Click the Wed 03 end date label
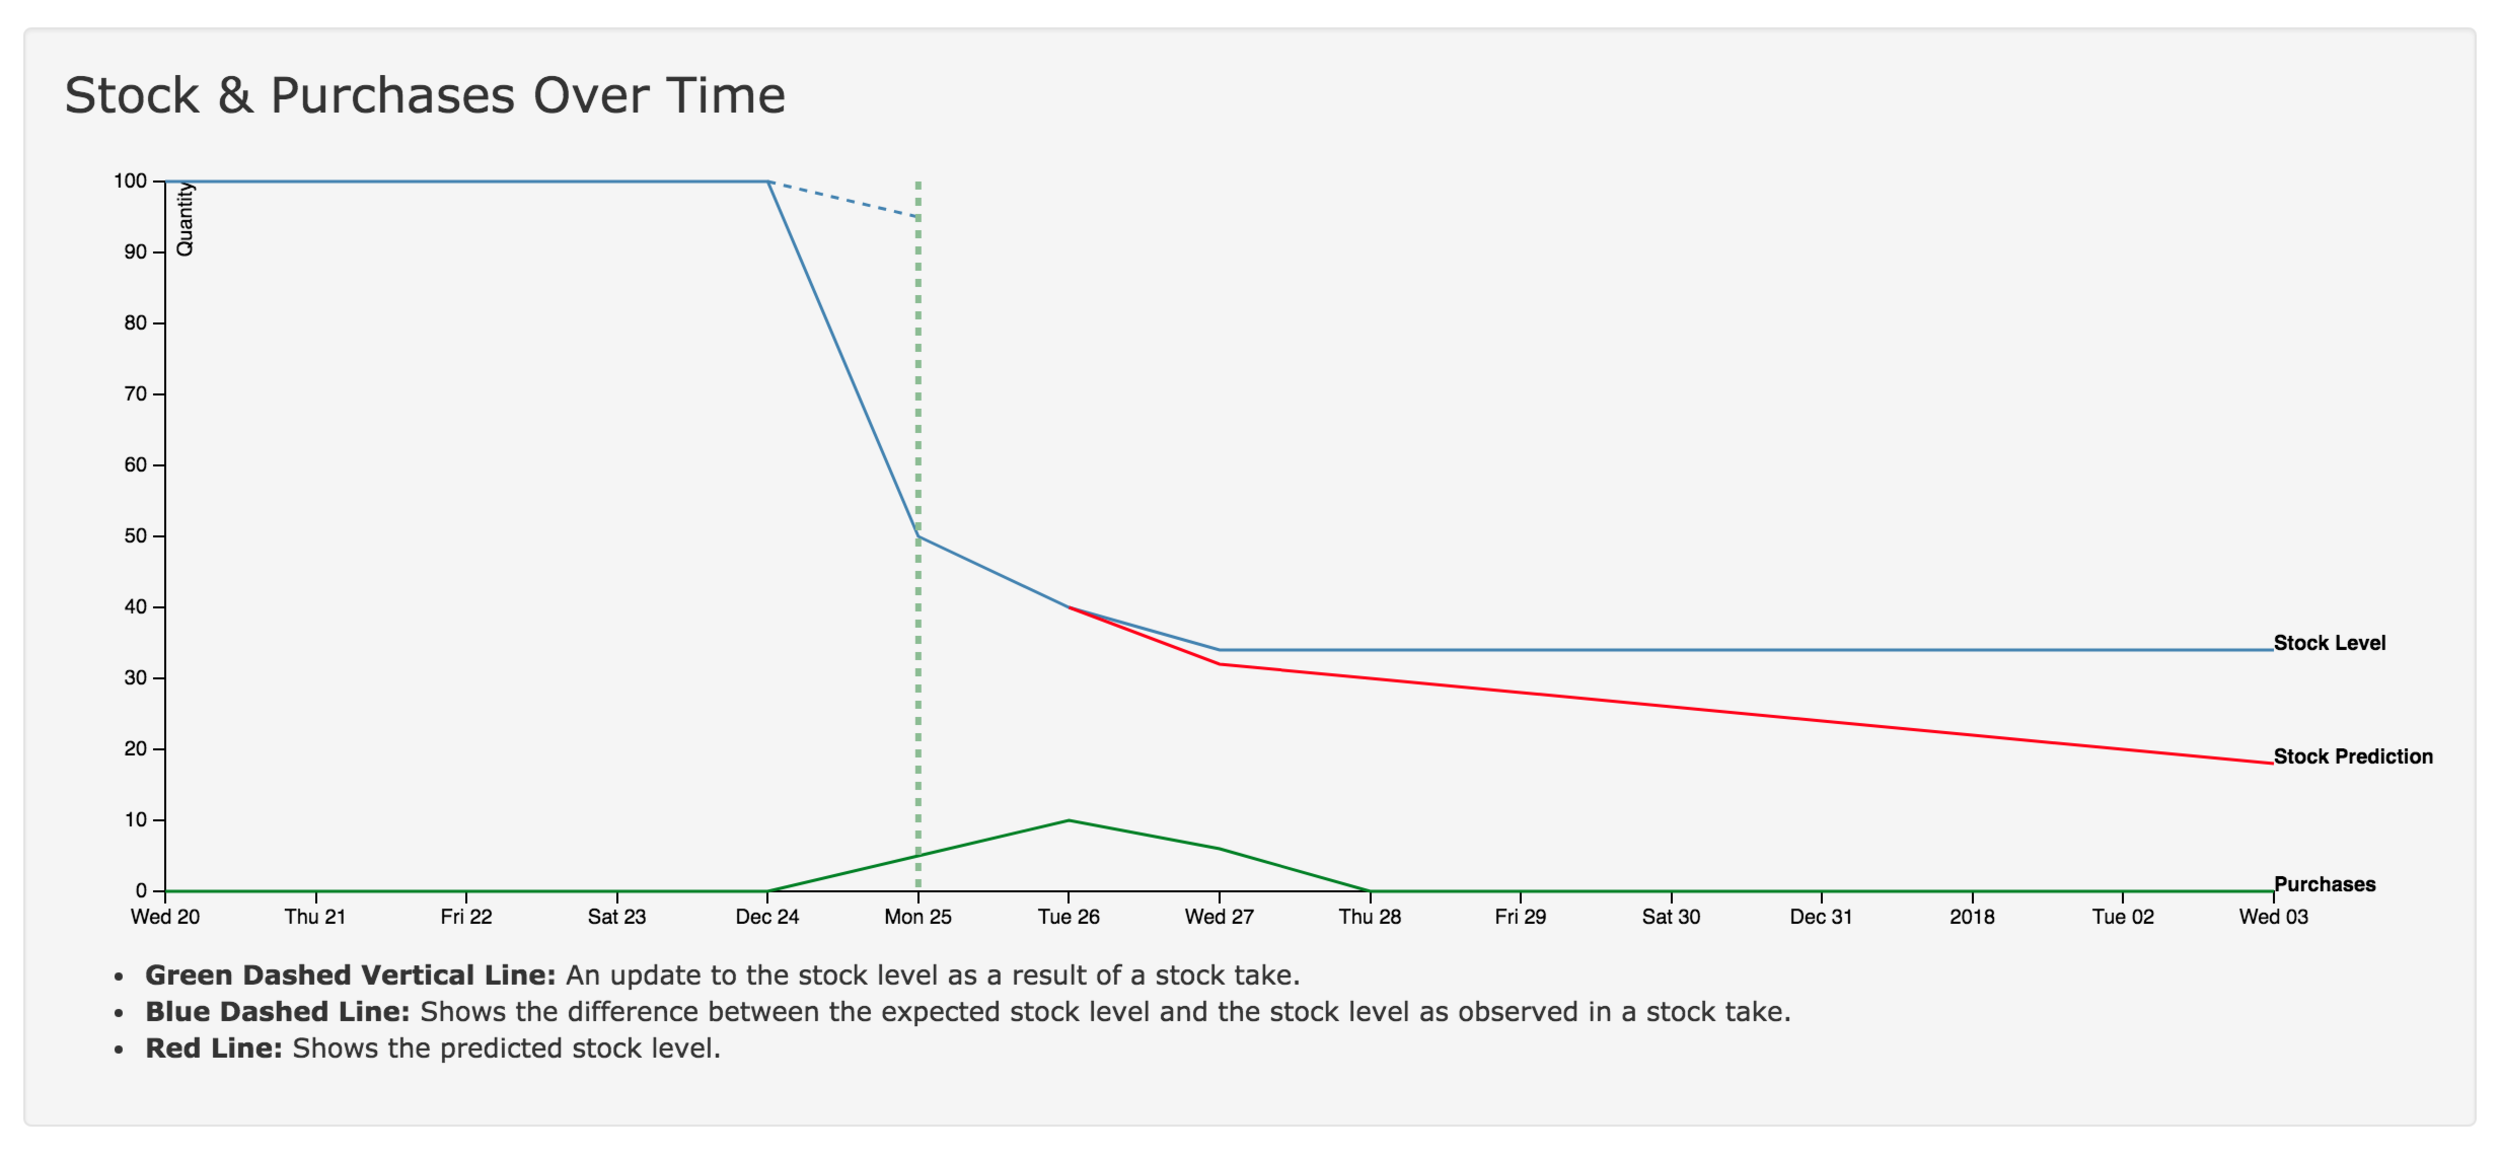Image resolution: width=2500 pixels, height=1156 pixels. point(2273,917)
